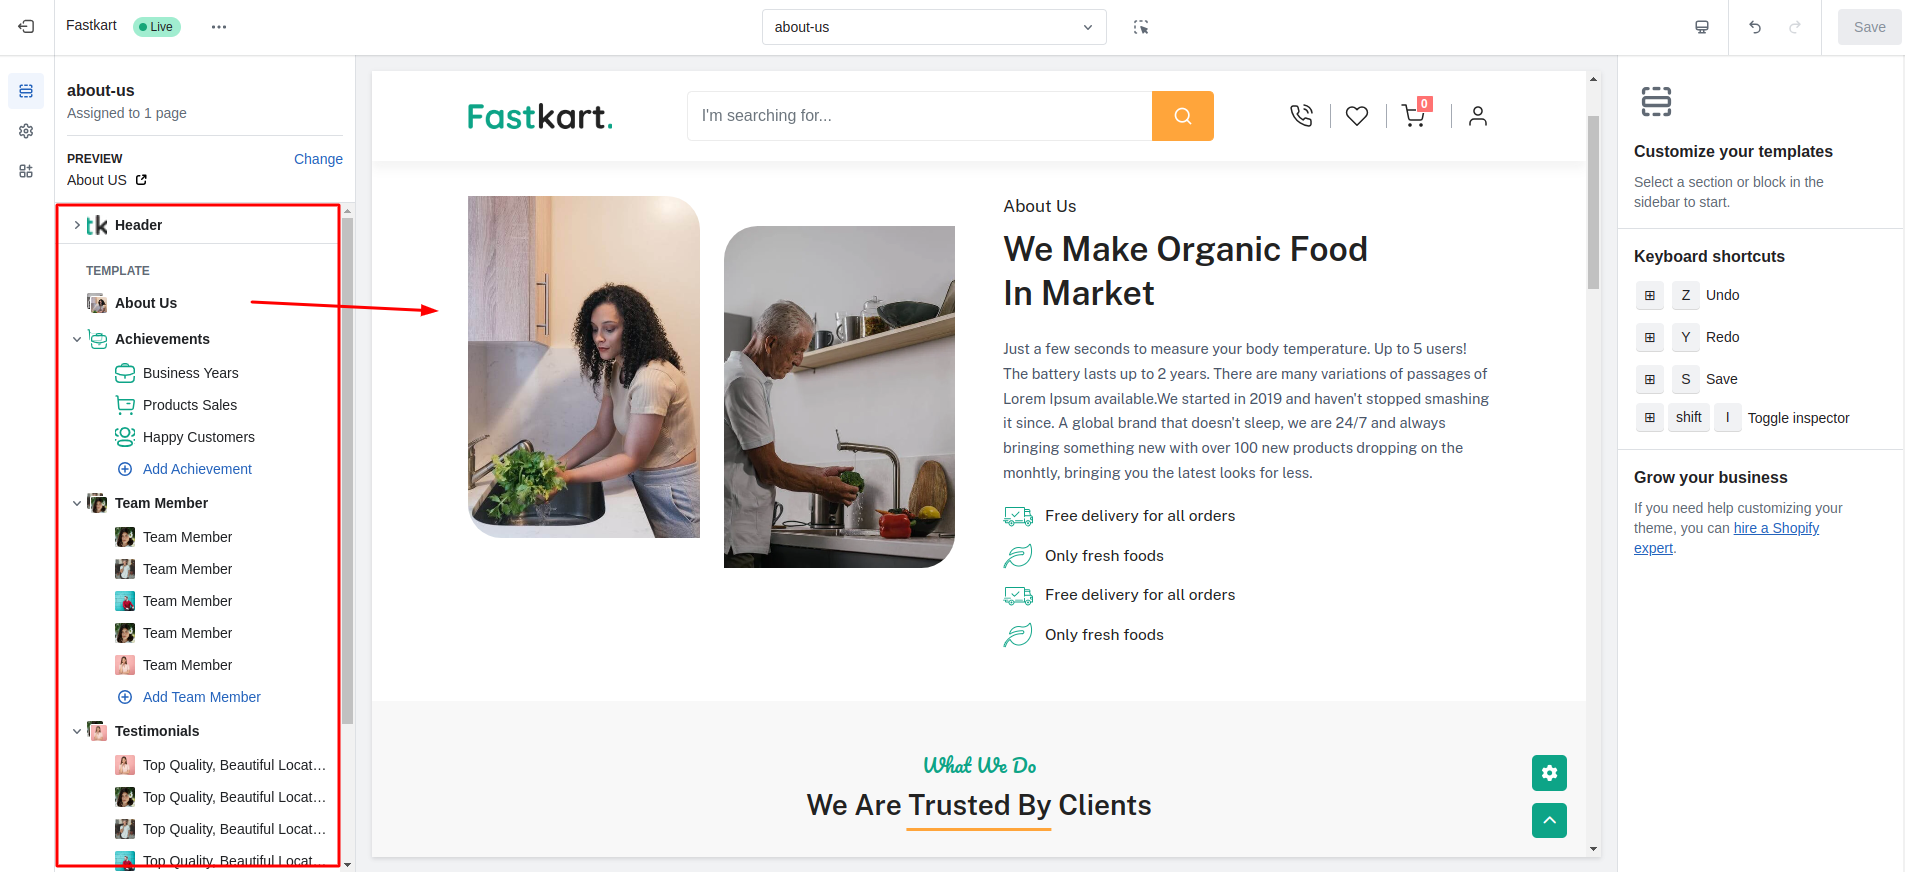
Task: Select the sections panel sidebar icon
Action: pyautogui.click(x=26, y=91)
